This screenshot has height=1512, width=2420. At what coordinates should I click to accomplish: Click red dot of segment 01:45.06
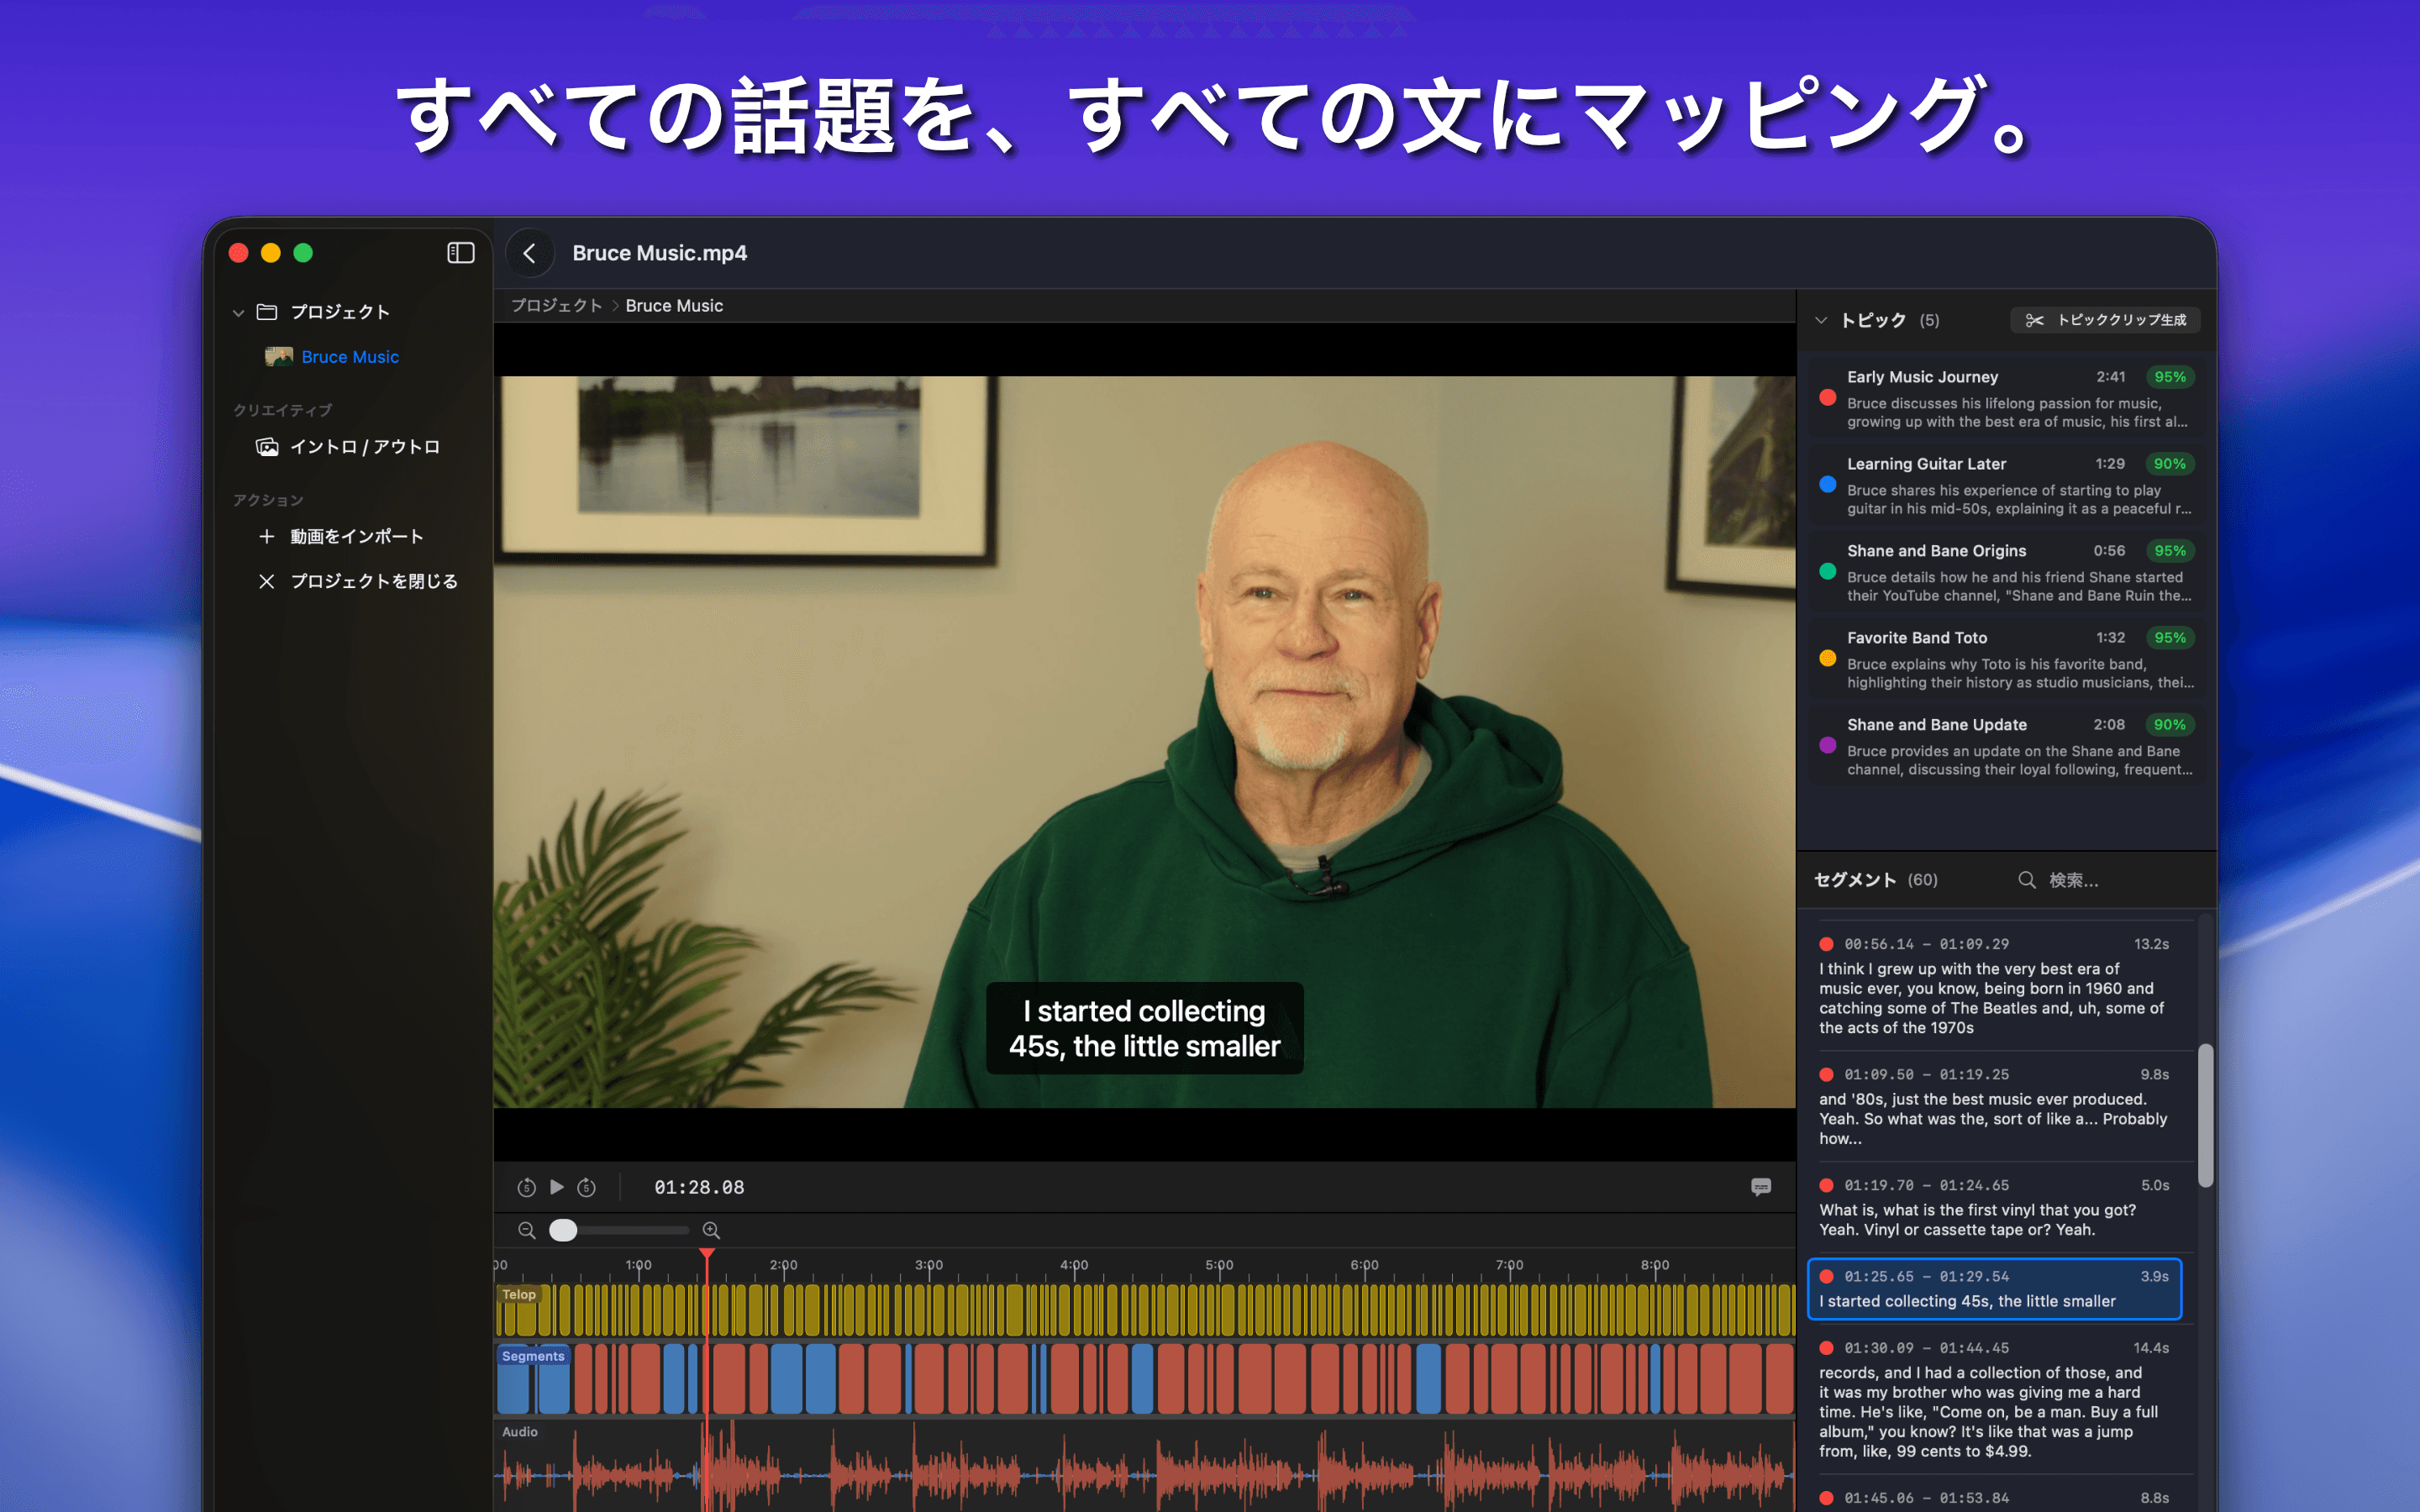coord(1826,1497)
